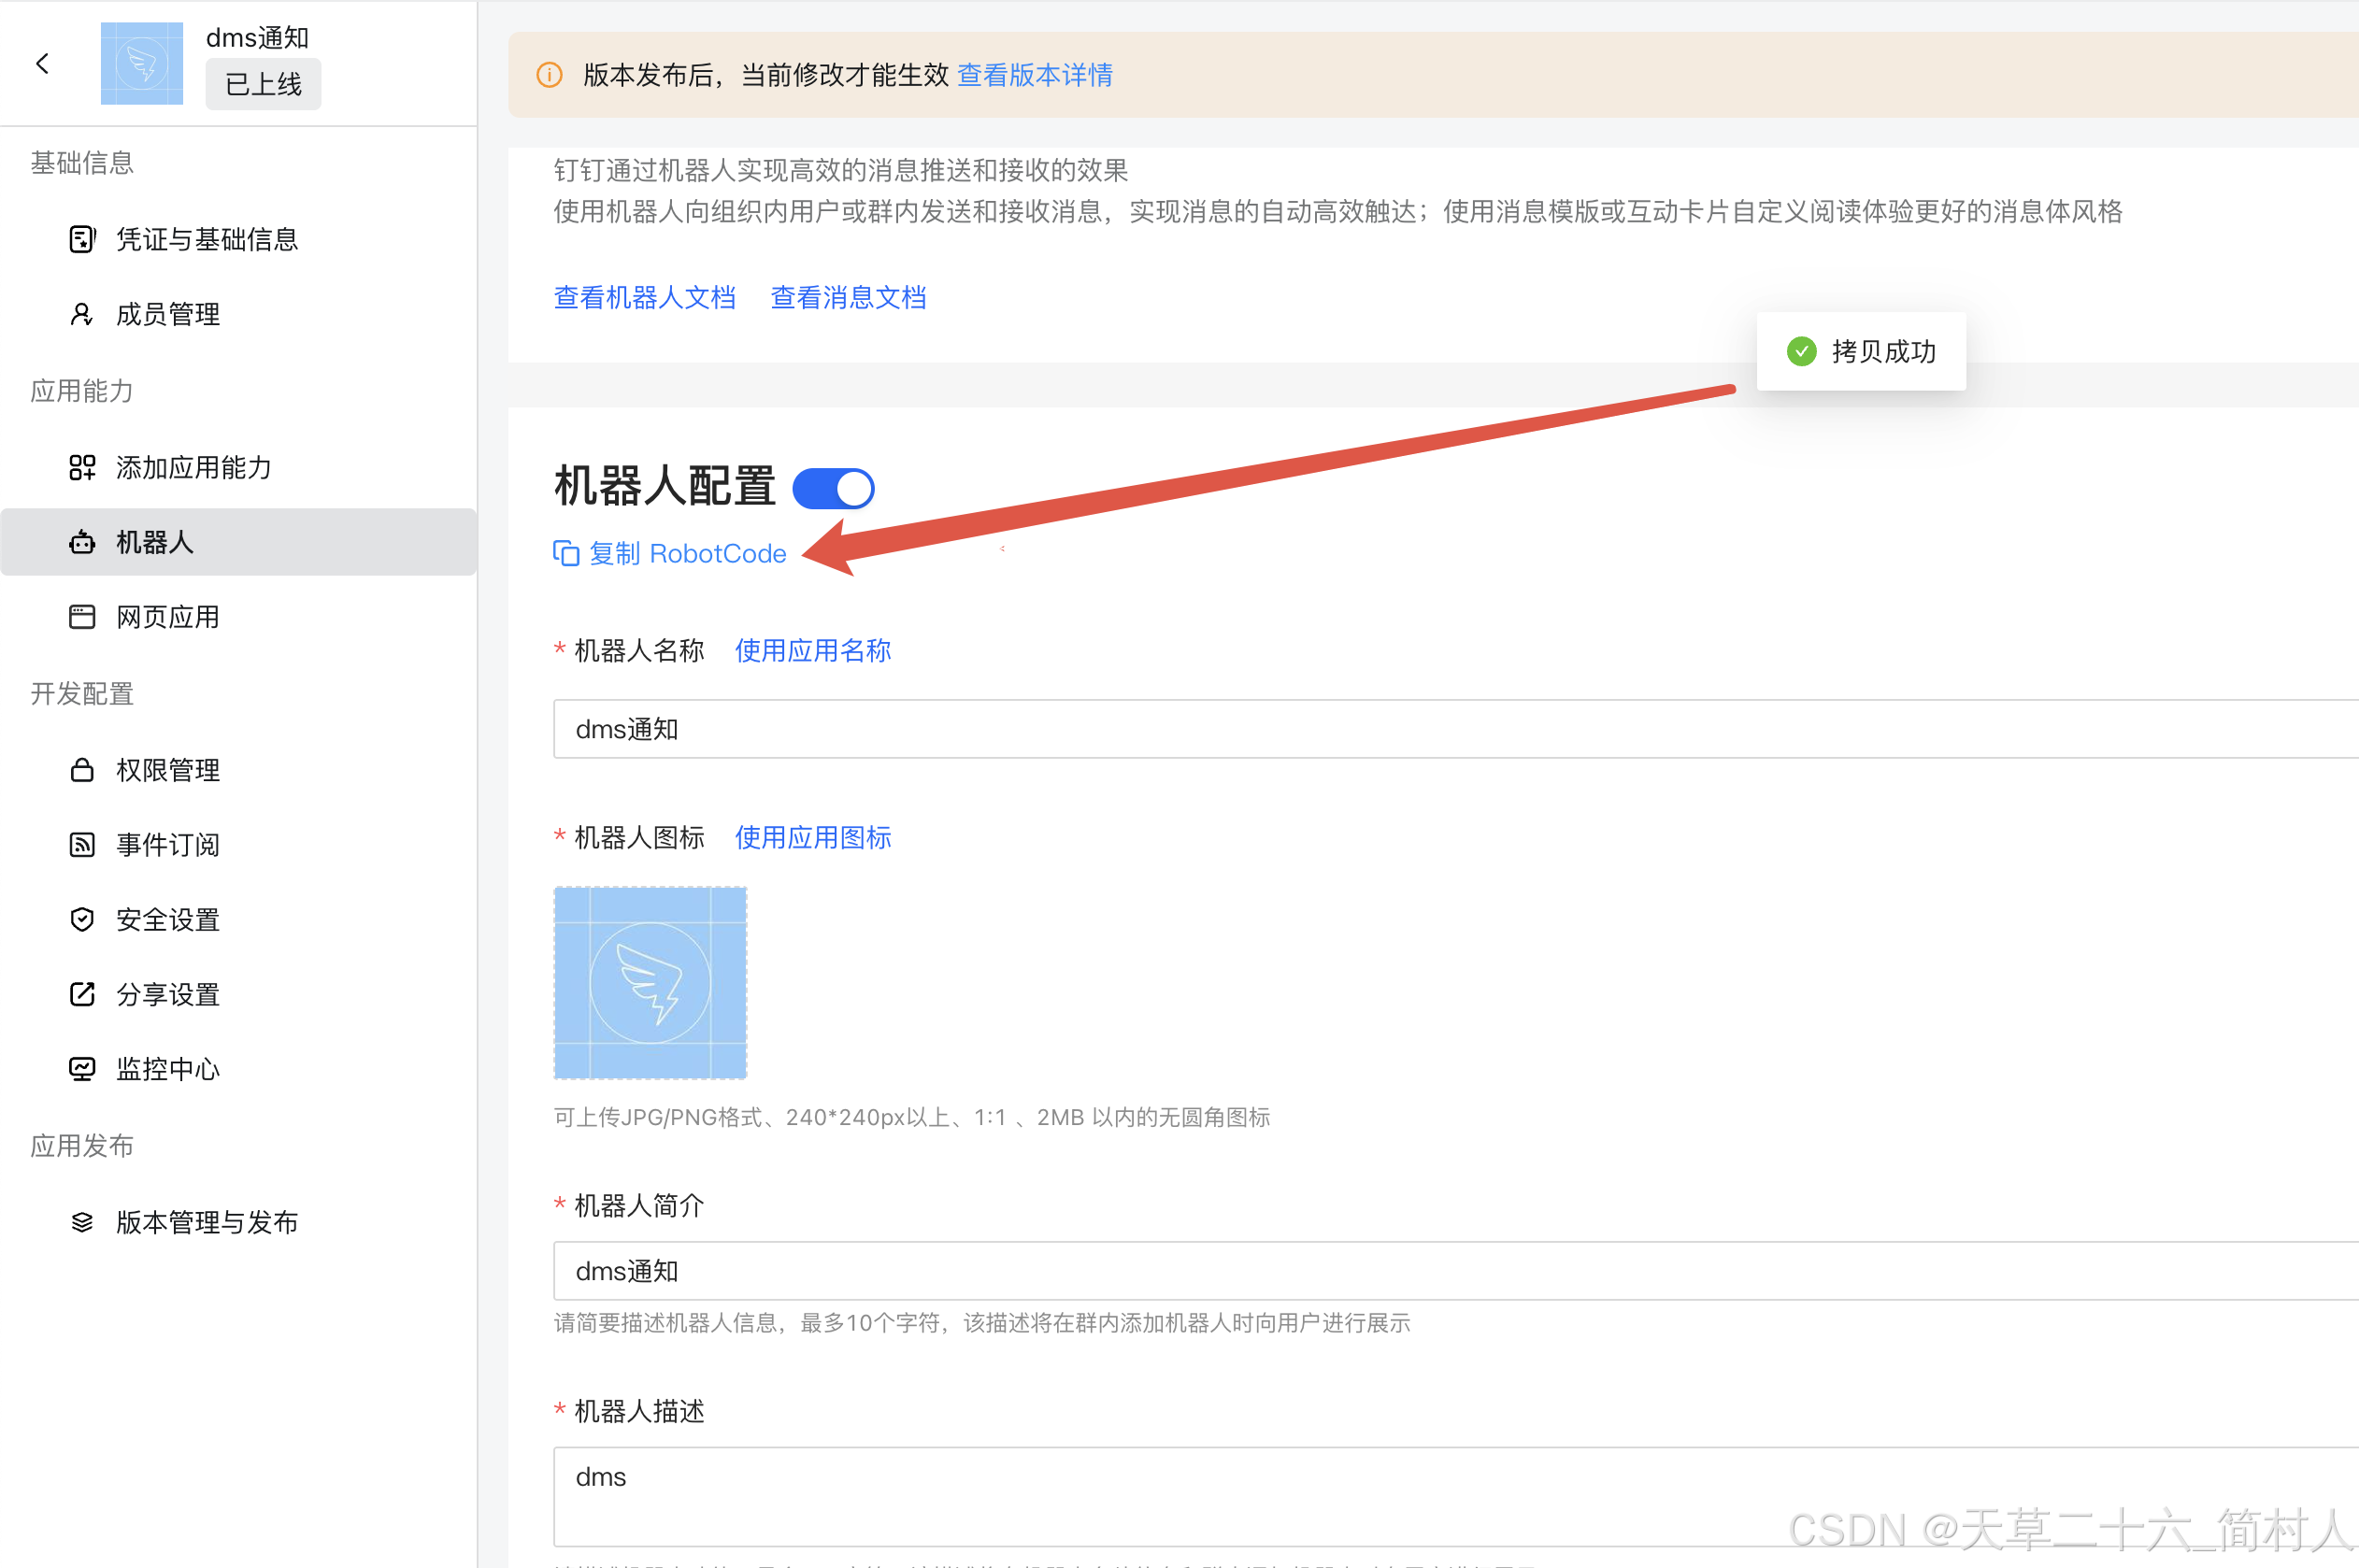Open the 查看机器人文档 link
The width and height of the screenshot is (2359, 1568).
(644, 297)
